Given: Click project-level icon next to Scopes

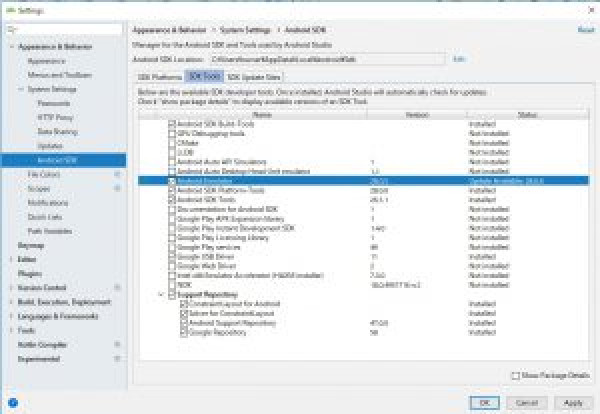Looking at the screenshot, I should click(117, 188).
